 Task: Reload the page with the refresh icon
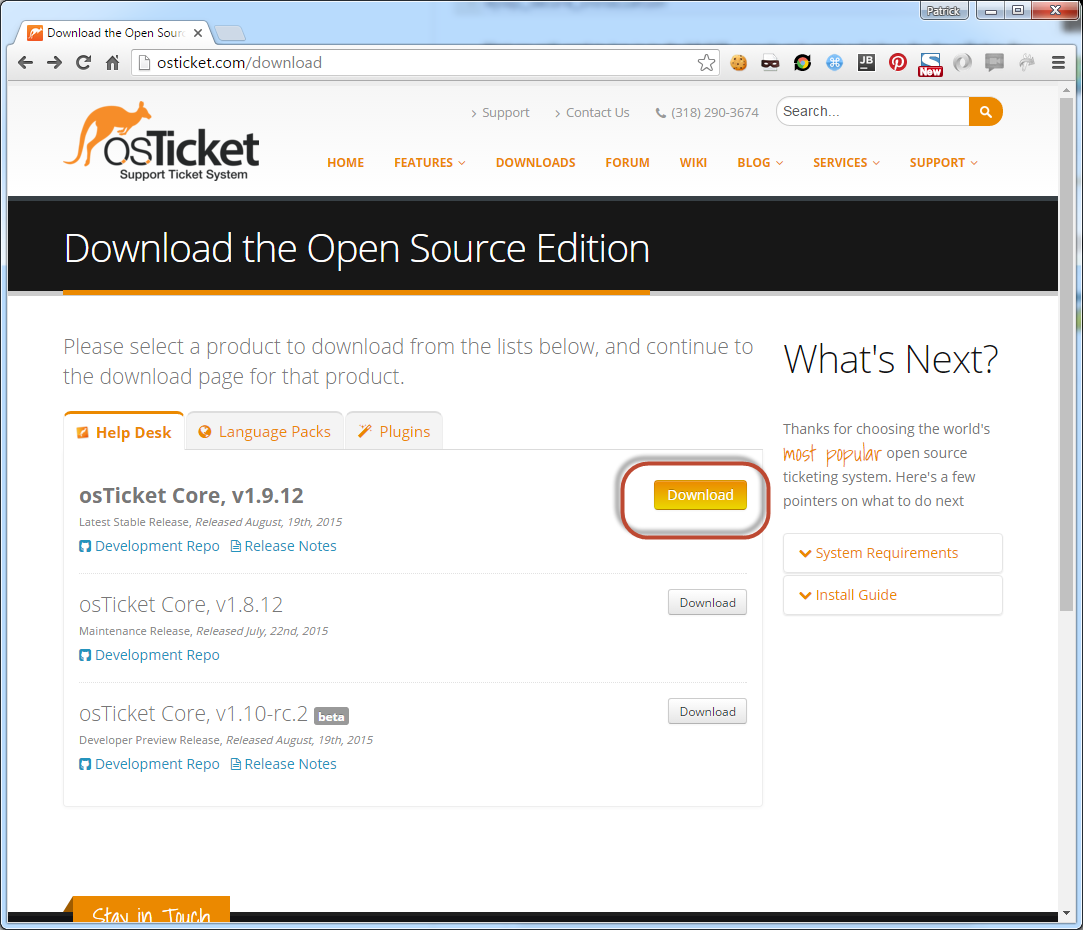click(84, 63)
